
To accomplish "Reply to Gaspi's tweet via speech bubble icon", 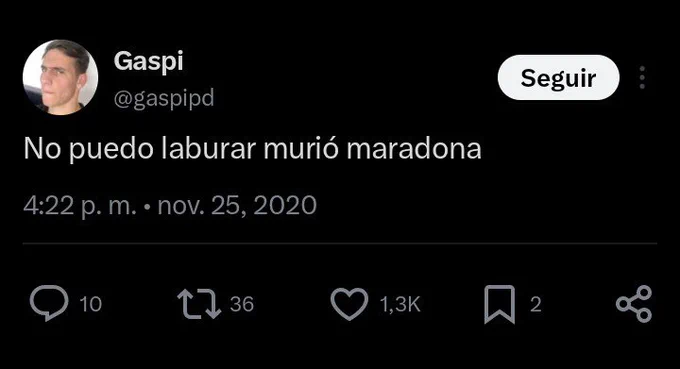I will pos(49,303).
